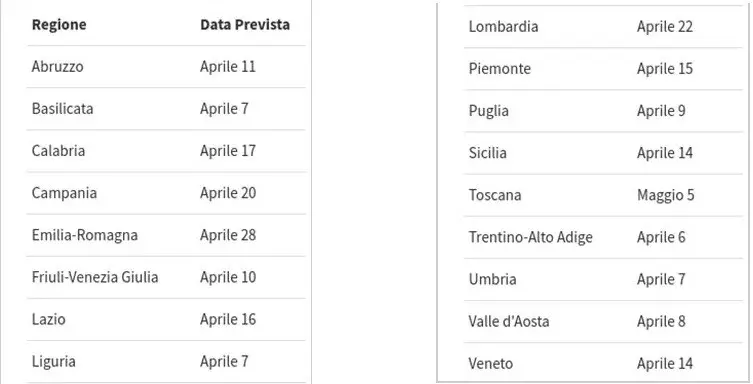This screenshot has height=384, width=753.
Task: Select the Umbria region row
Action: coord(603,280)
